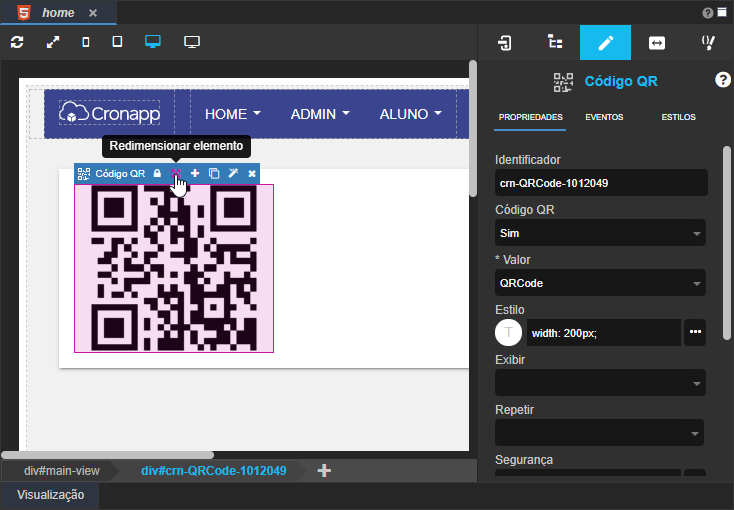
Task: Click the help question mark near Código QR
Action: [x=722, y=80]
